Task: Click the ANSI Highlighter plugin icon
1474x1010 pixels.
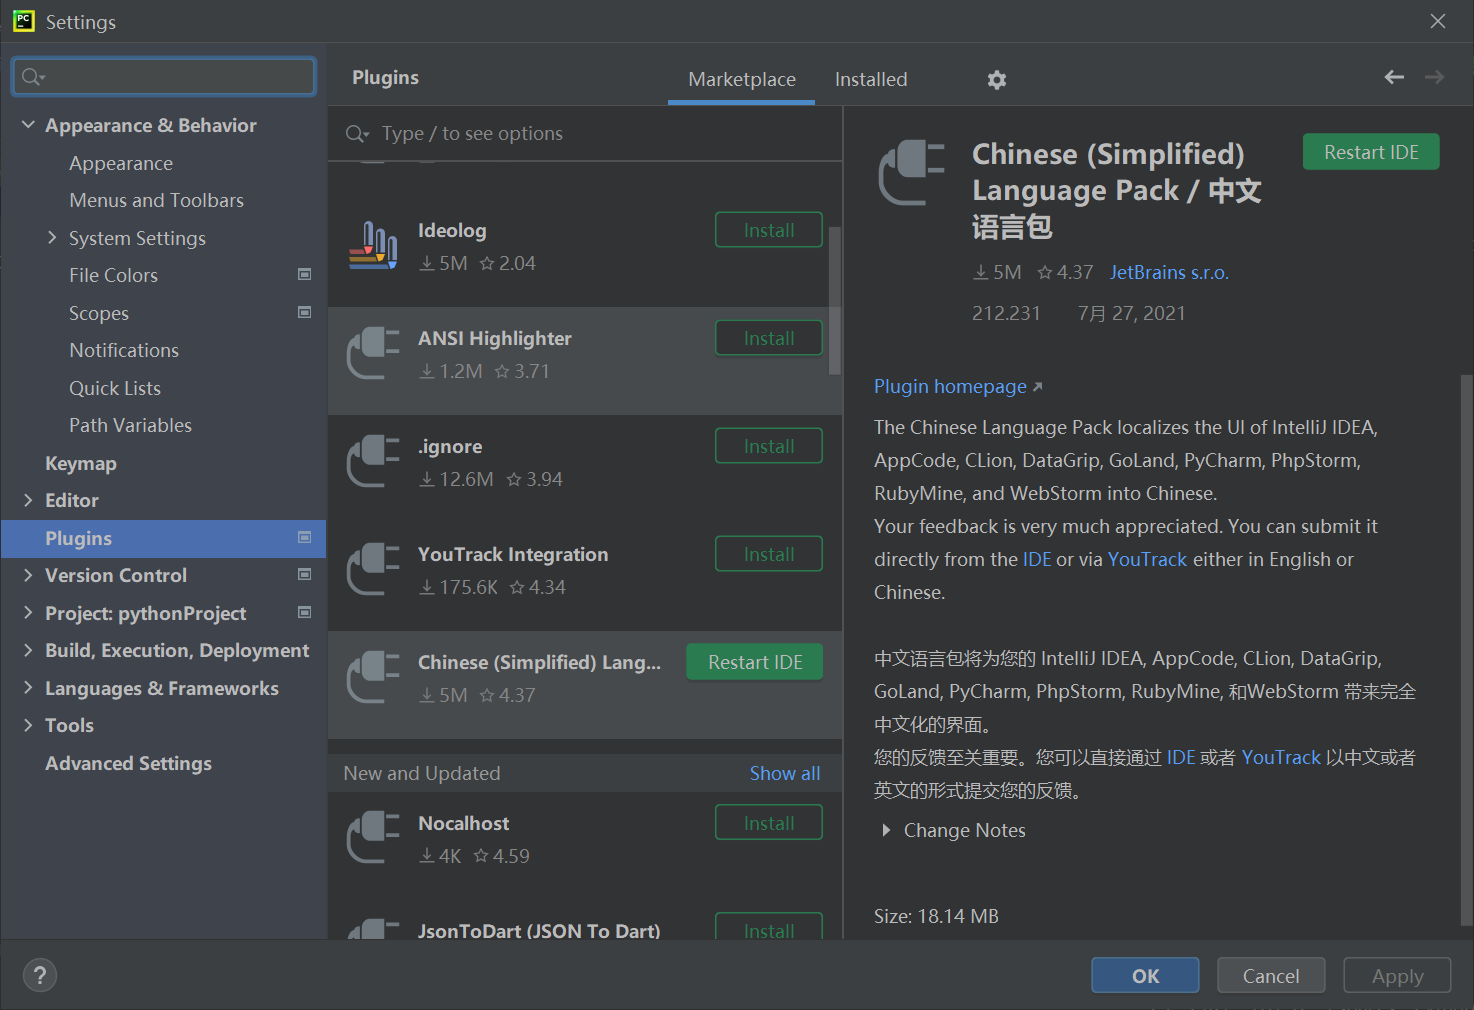Action: click(x=373, y=354)
